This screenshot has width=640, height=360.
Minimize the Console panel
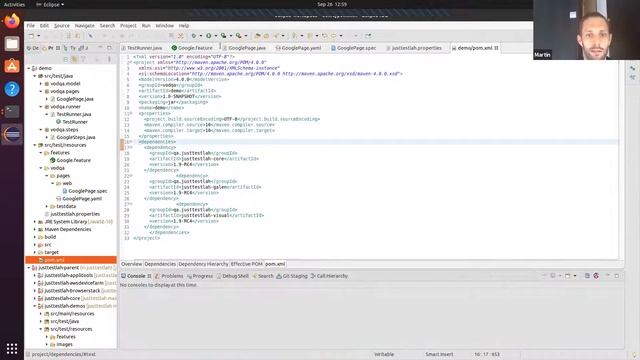click(x=608, y=276)
